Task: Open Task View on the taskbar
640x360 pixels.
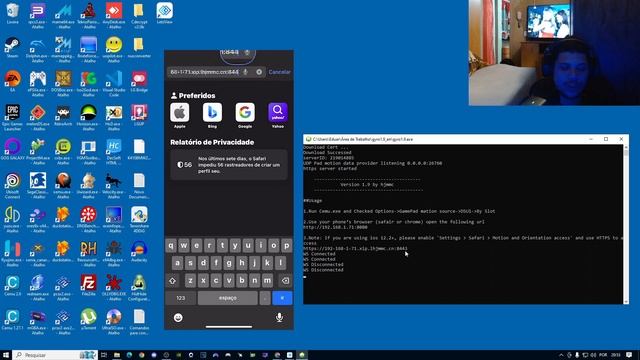Action: point(104,355)
